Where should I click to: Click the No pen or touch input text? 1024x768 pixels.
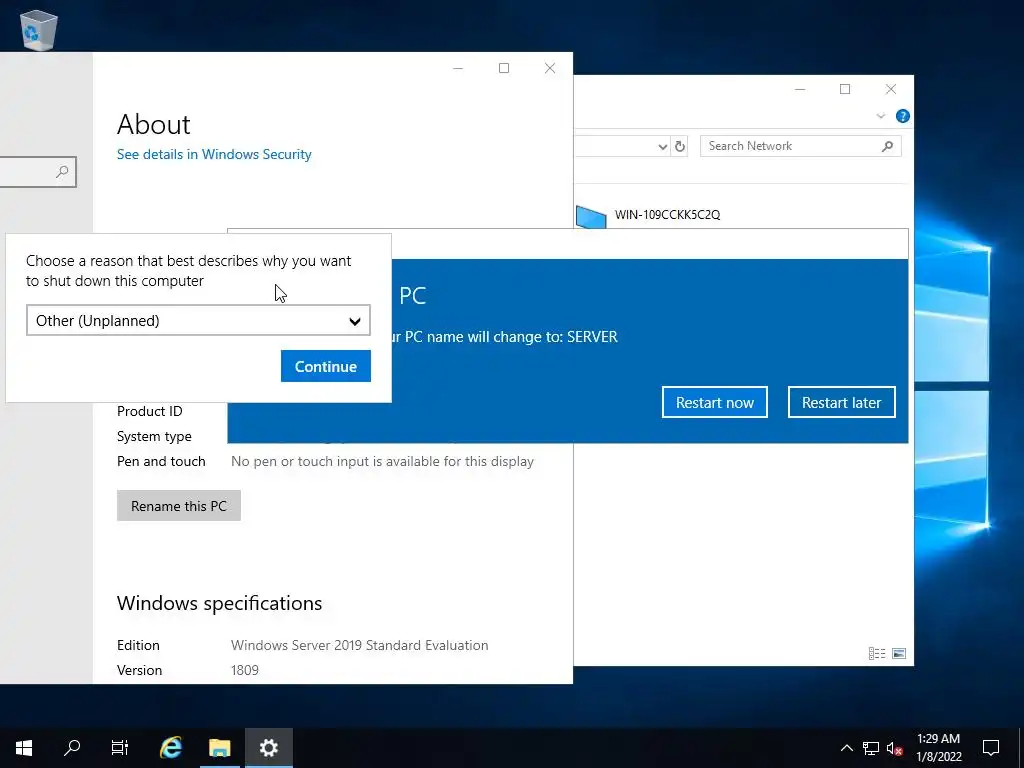[382, 461]
